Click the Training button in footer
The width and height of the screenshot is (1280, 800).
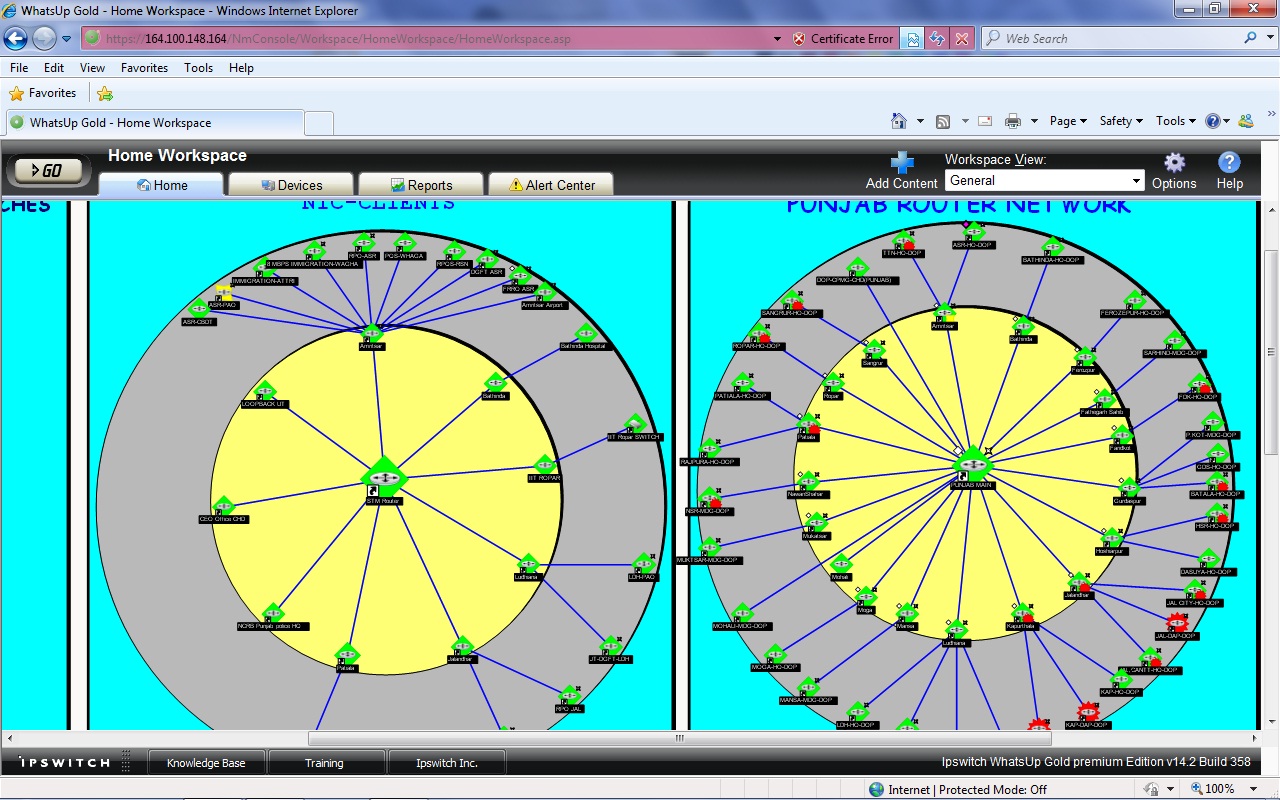tap(324, 763)
